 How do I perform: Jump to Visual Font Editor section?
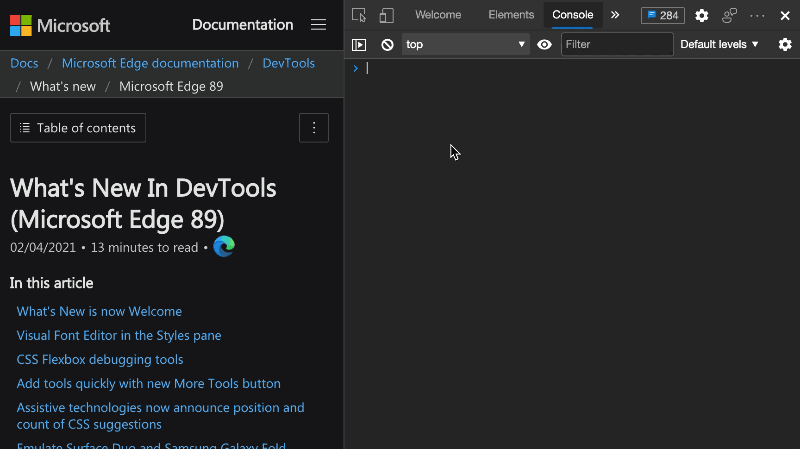pos(119,335)
